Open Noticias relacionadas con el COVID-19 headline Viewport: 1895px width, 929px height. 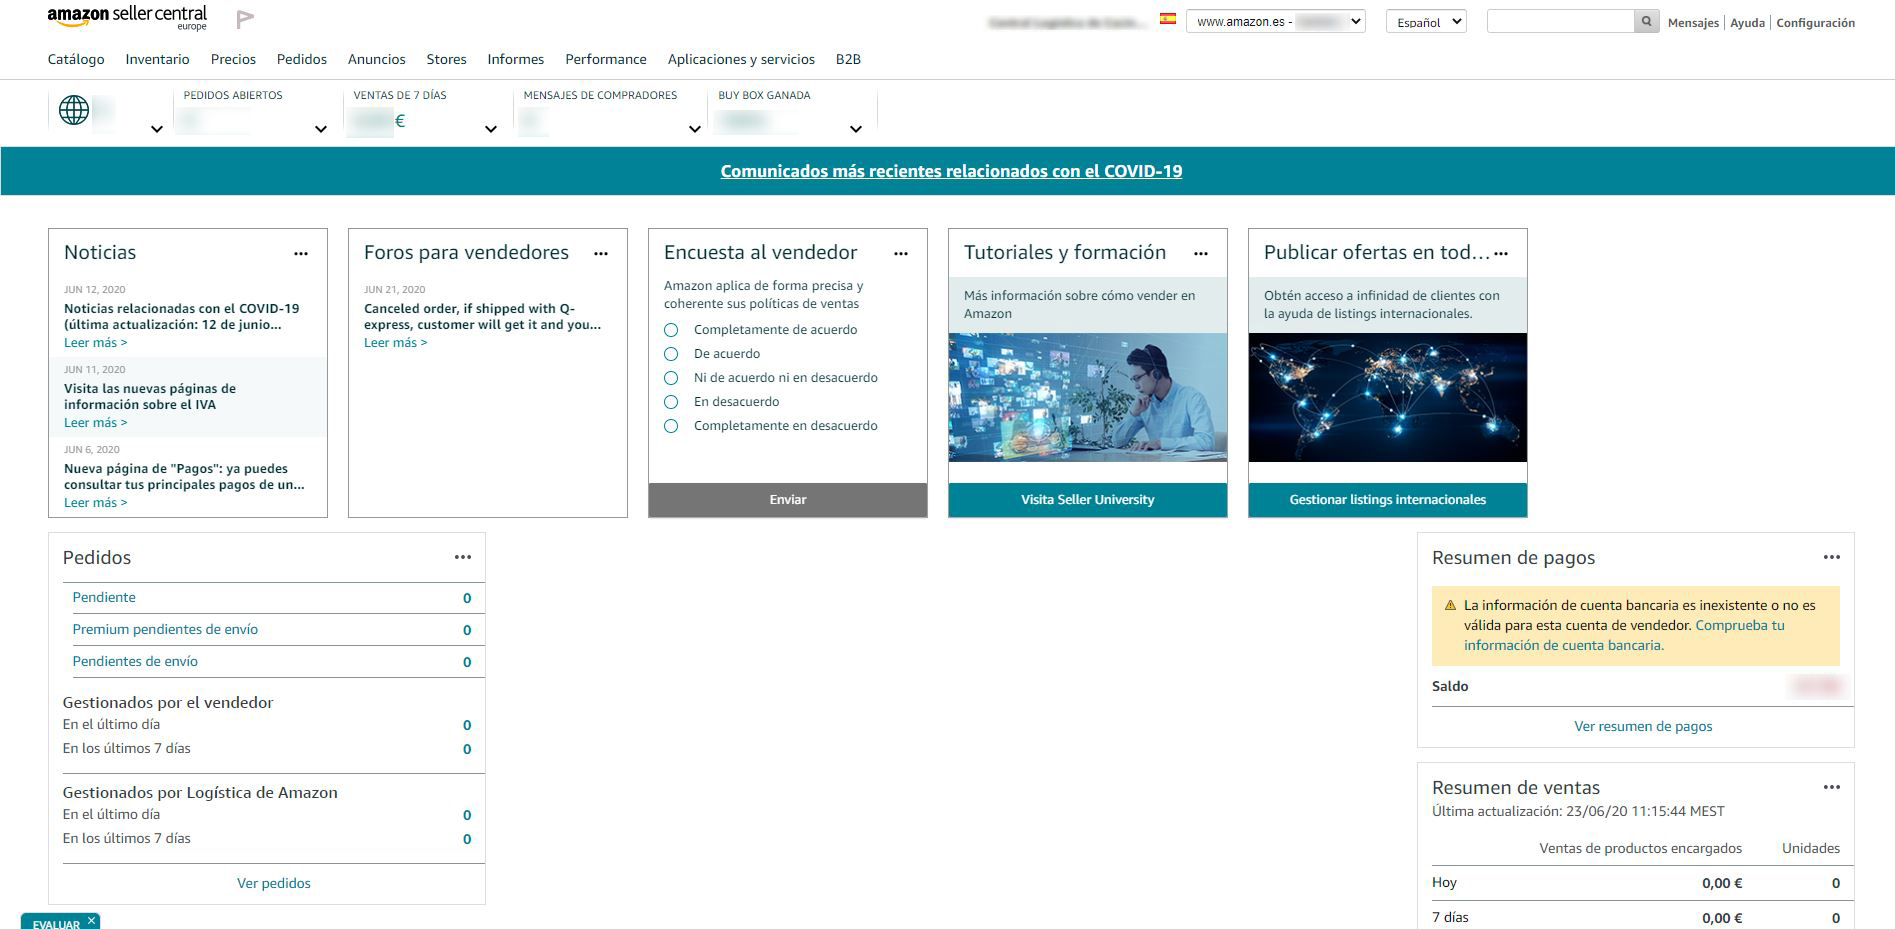(x=182, y=316)
